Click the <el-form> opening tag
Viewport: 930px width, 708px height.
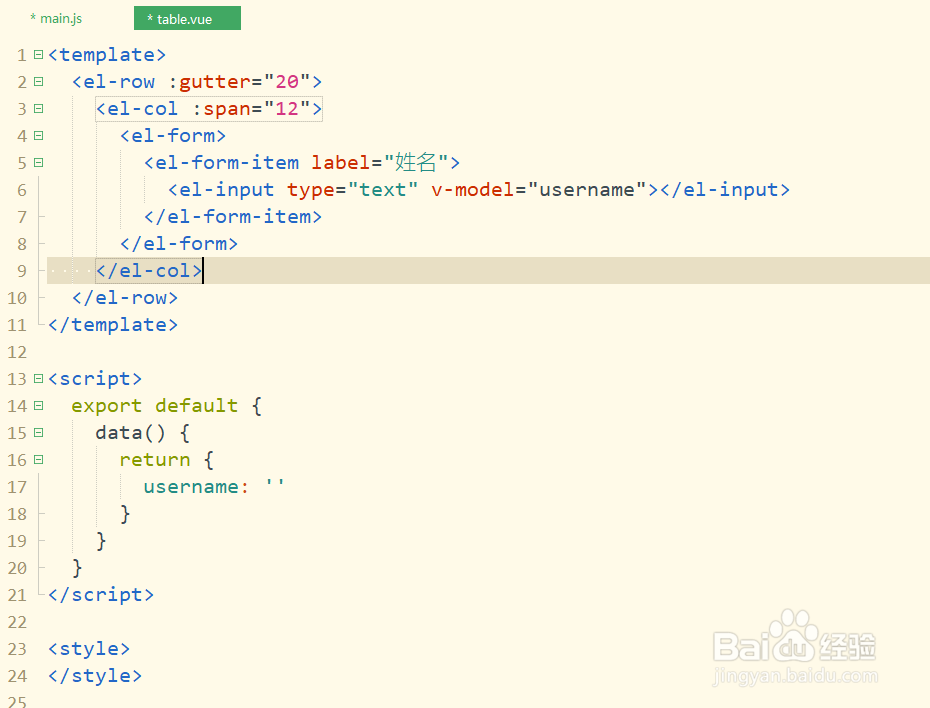point(173,136)
